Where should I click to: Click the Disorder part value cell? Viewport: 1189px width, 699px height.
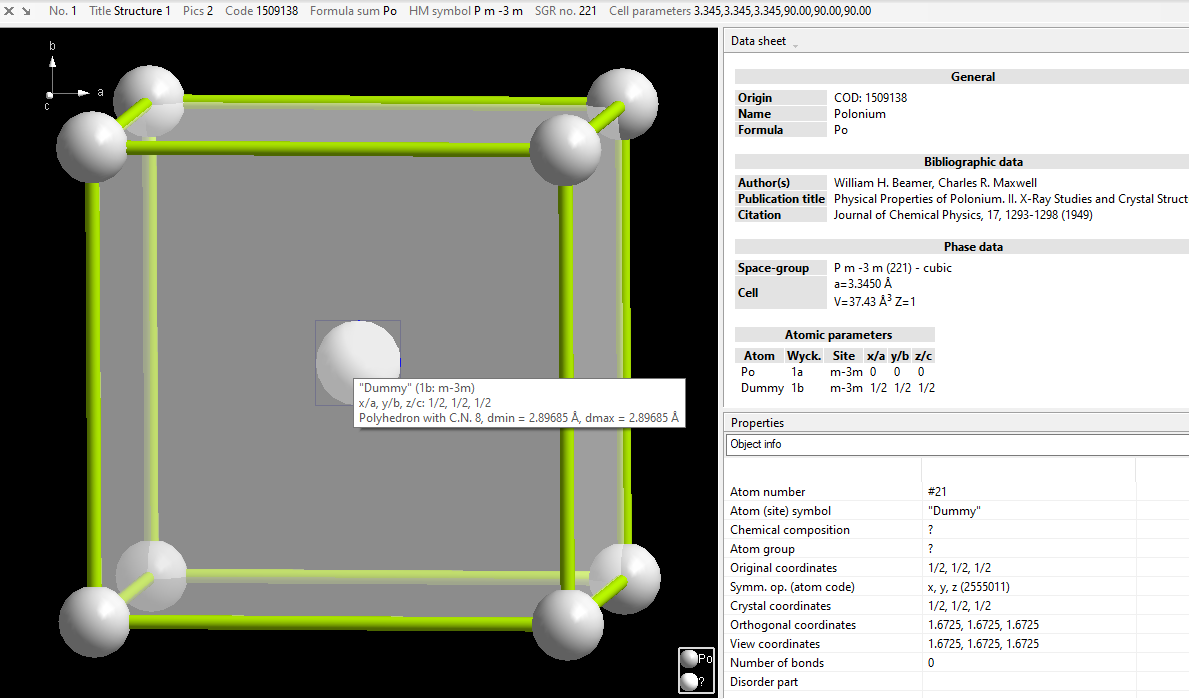click(1028, 682)
